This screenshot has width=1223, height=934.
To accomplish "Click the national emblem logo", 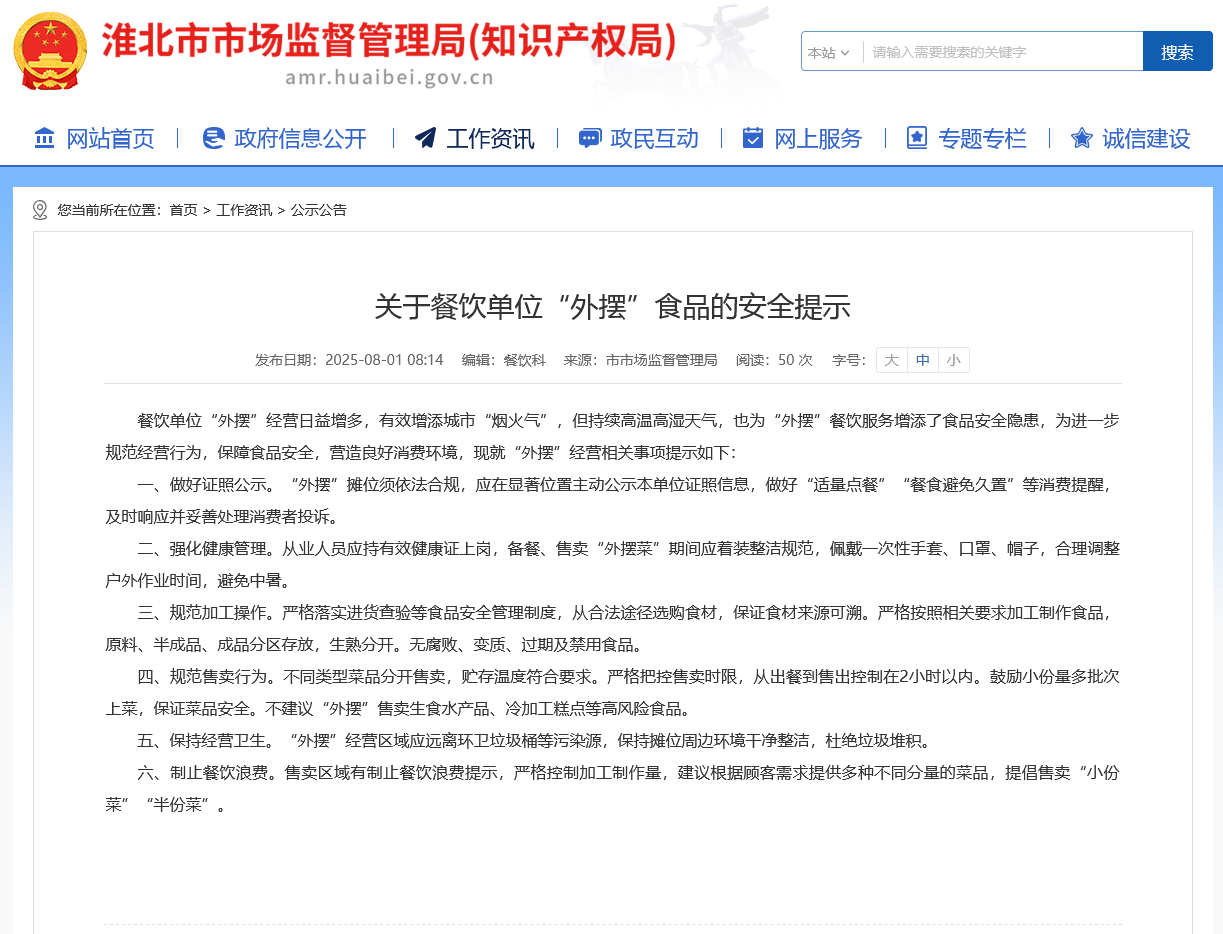I will coord(50,50).
